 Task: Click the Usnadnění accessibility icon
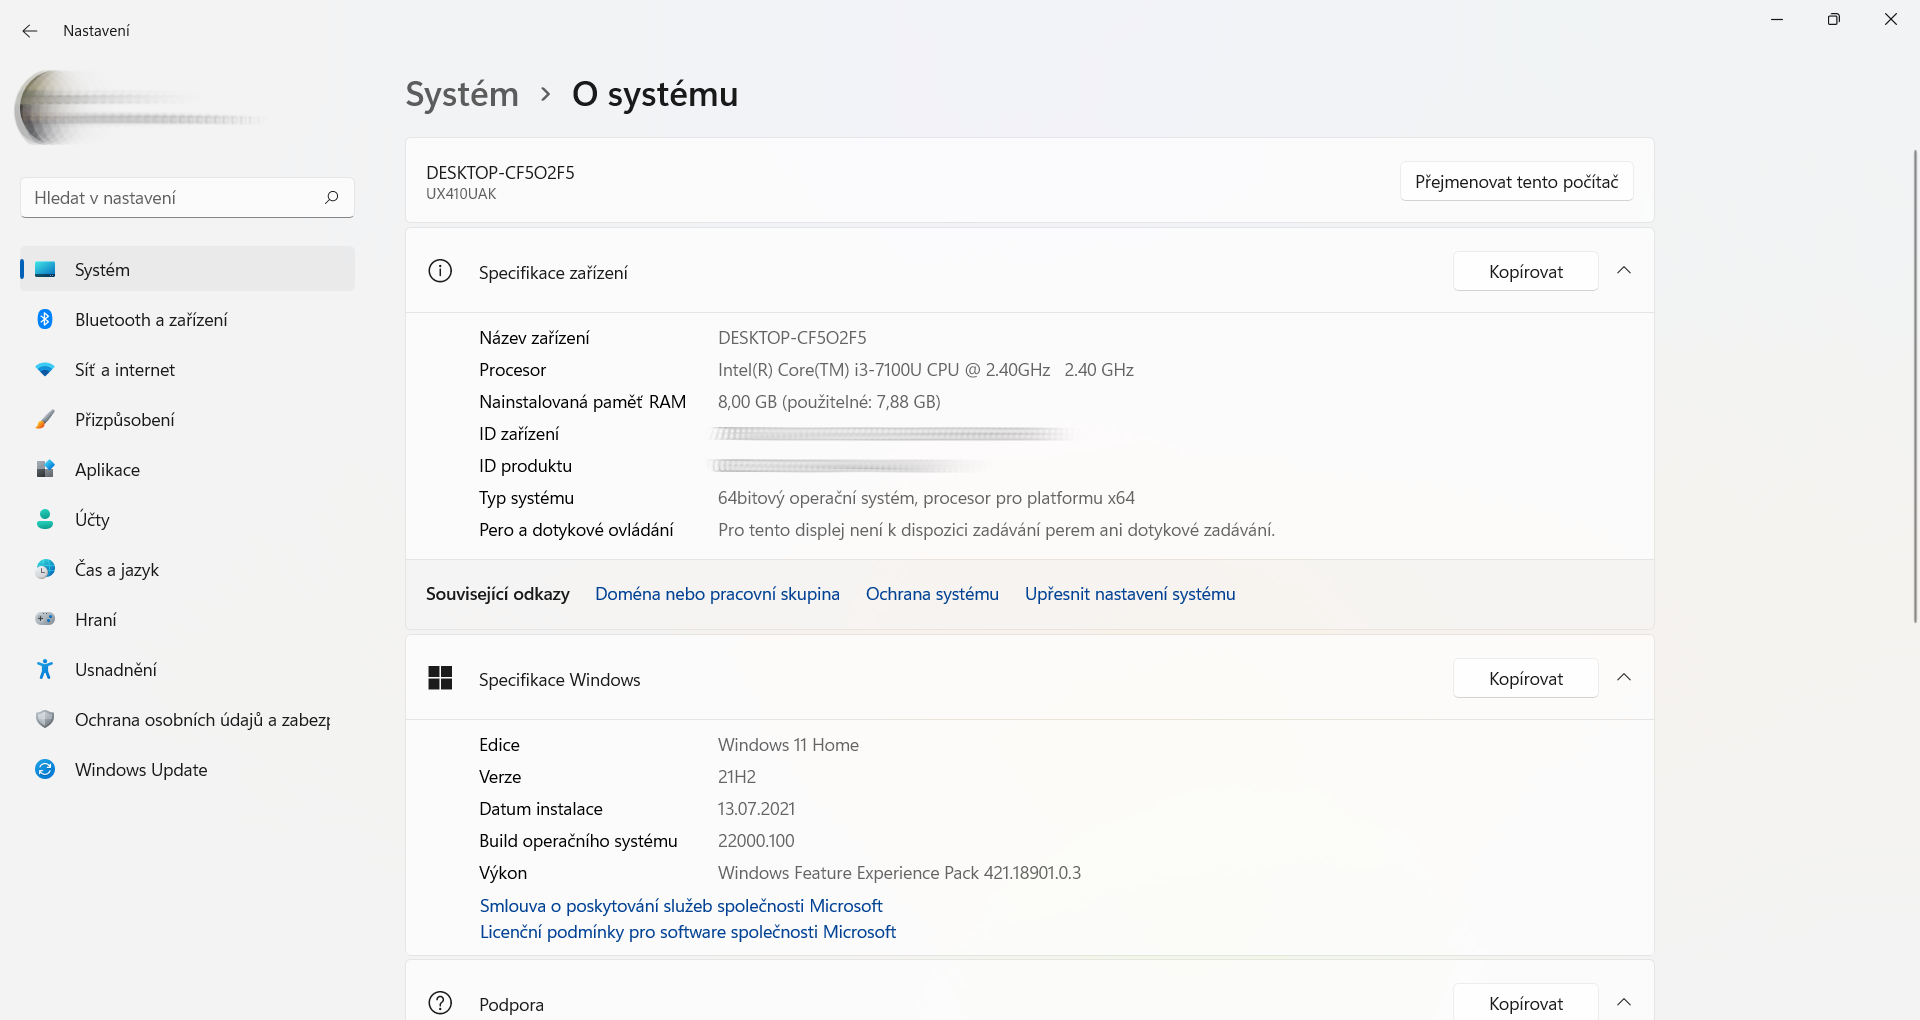click(45, 669)
